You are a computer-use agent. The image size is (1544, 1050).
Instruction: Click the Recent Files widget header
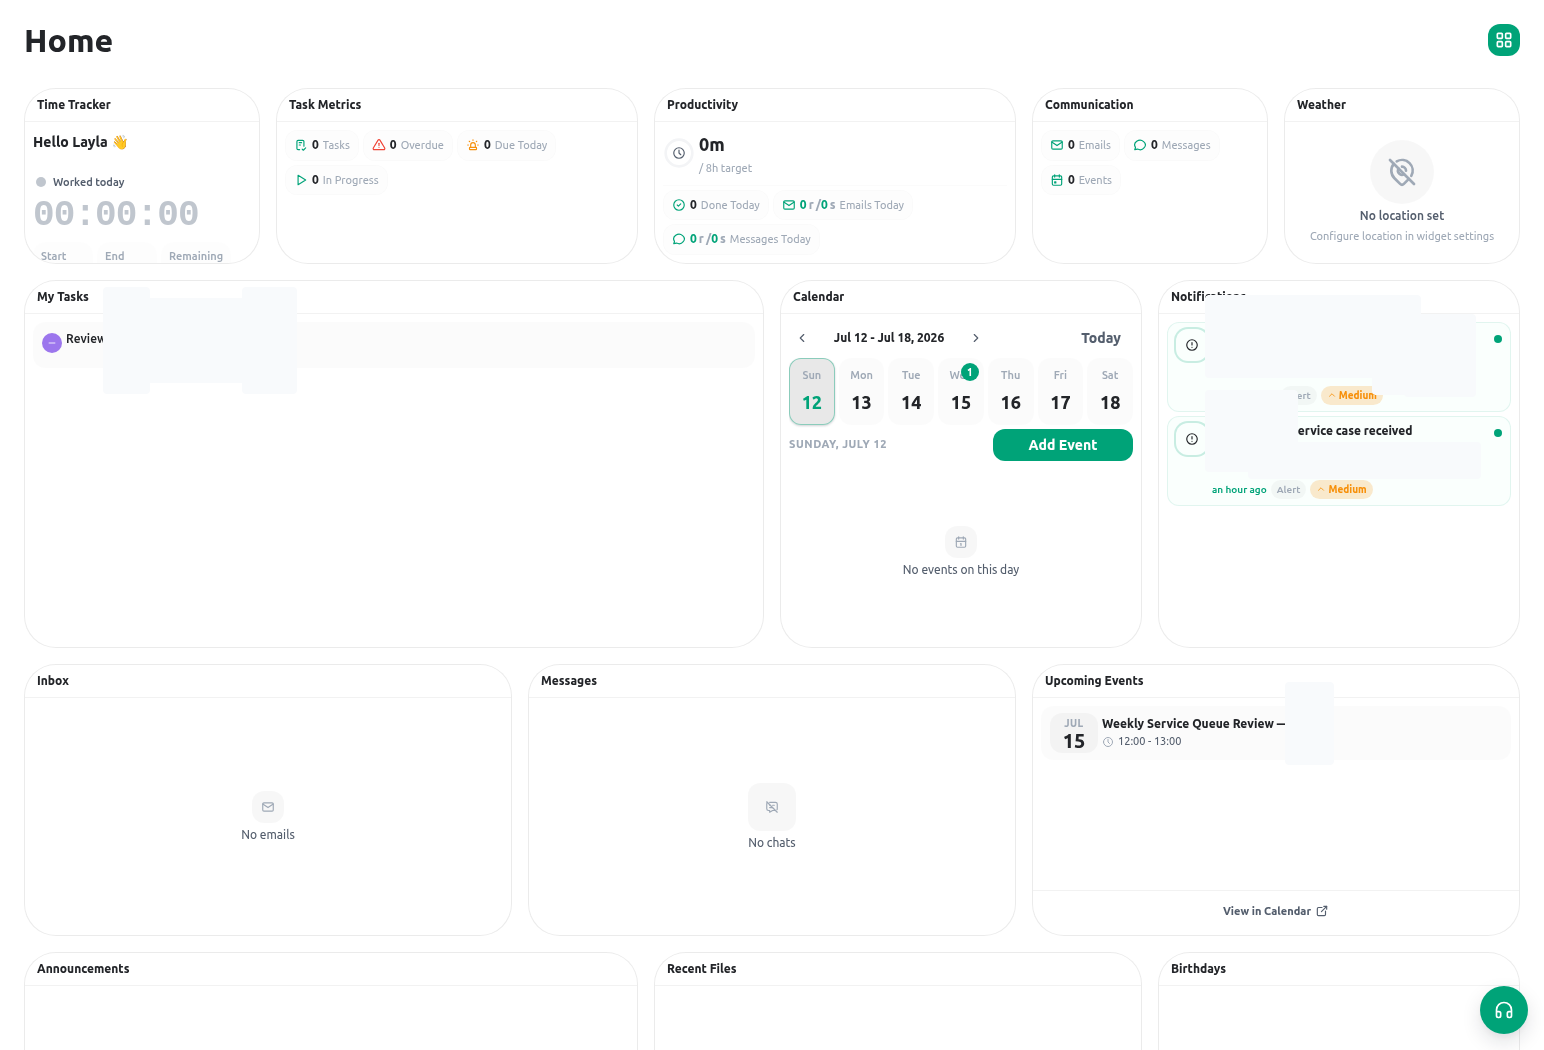[897, 969]
